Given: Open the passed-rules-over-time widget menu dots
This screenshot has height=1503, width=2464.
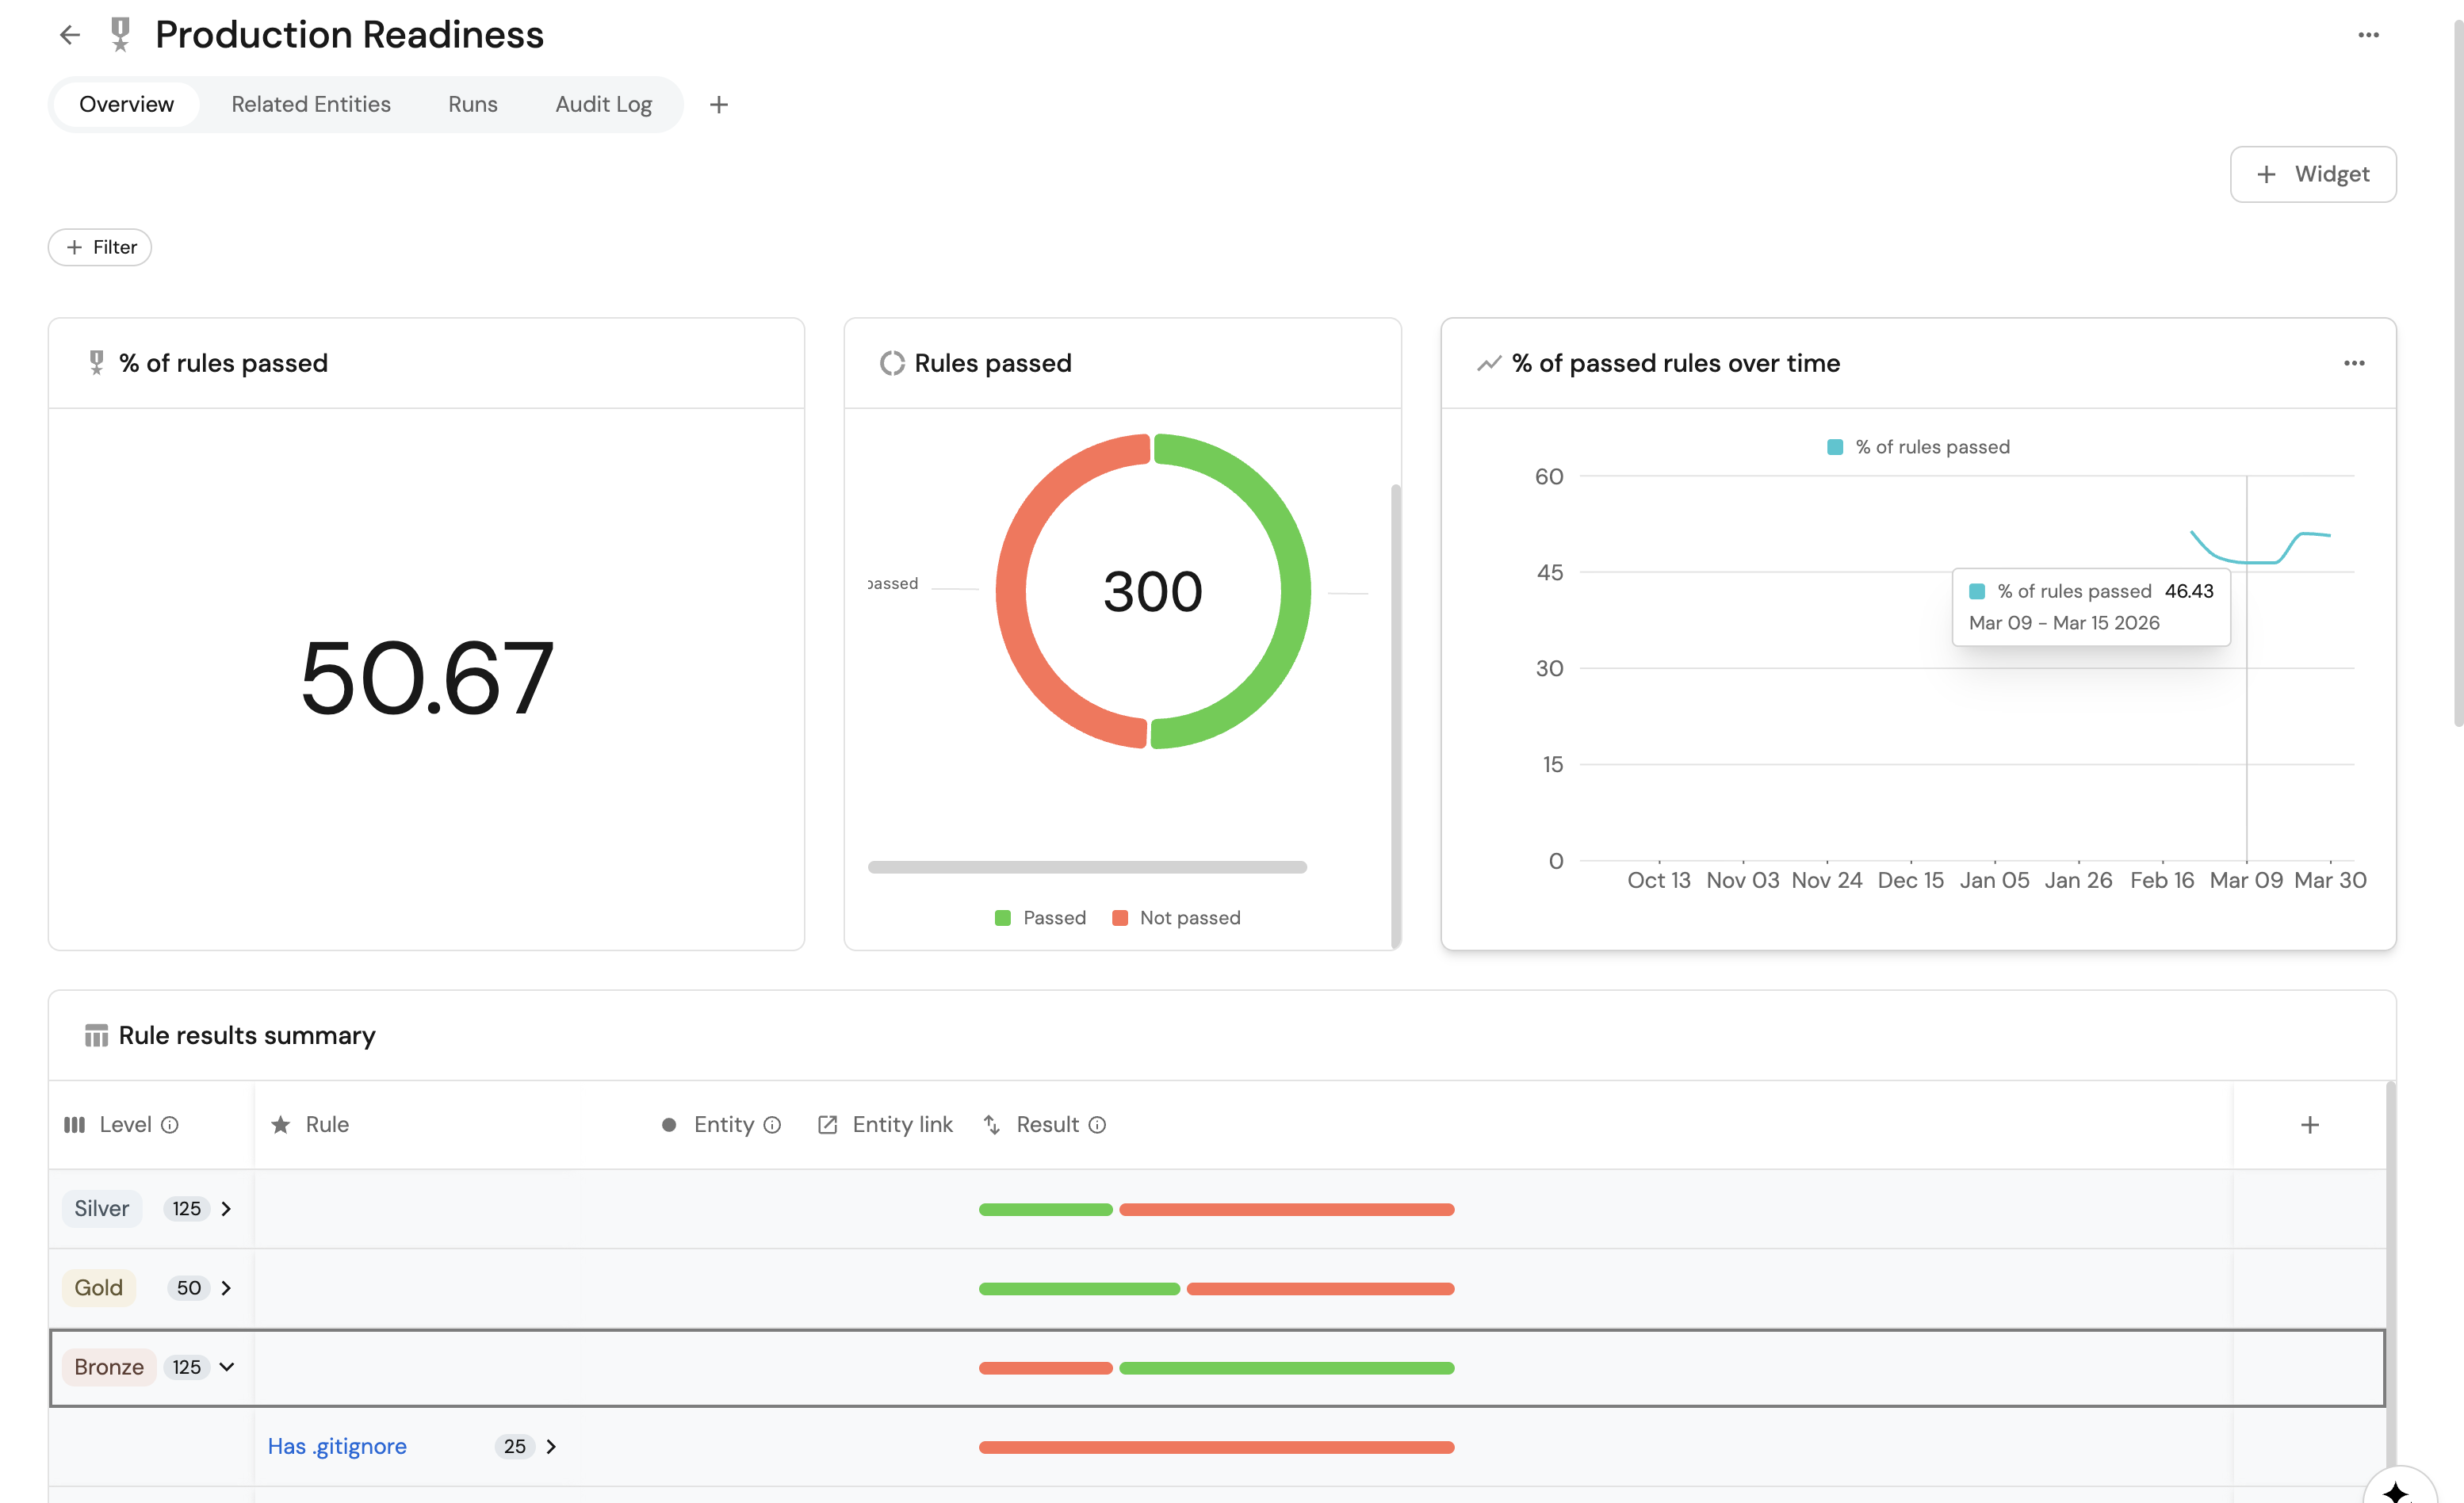Looking at the screenshot, I should (x=2353, y=363).
